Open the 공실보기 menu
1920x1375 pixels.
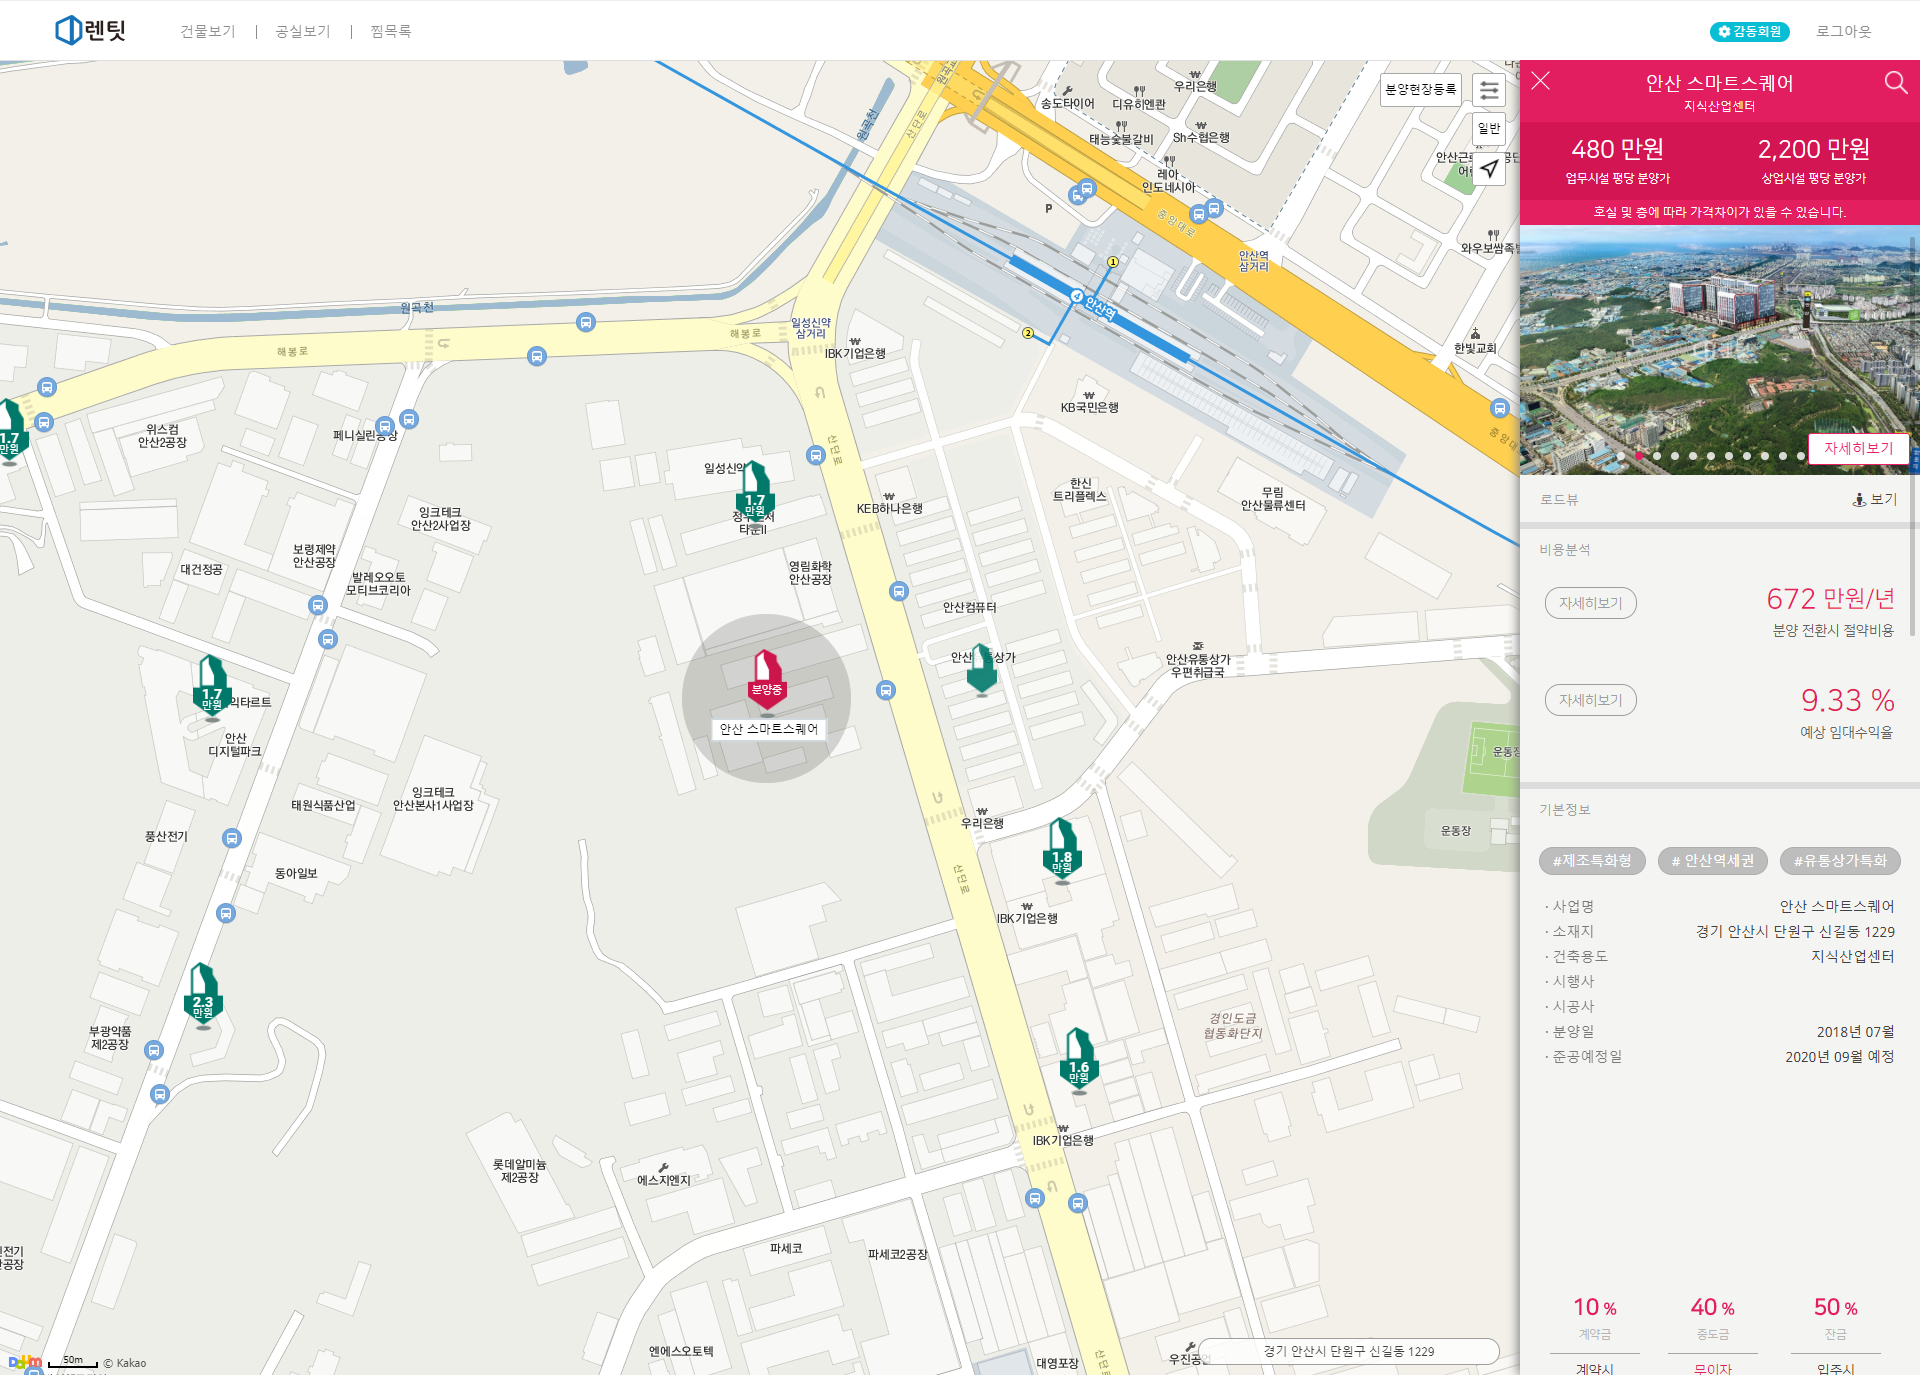click(303, 32)
